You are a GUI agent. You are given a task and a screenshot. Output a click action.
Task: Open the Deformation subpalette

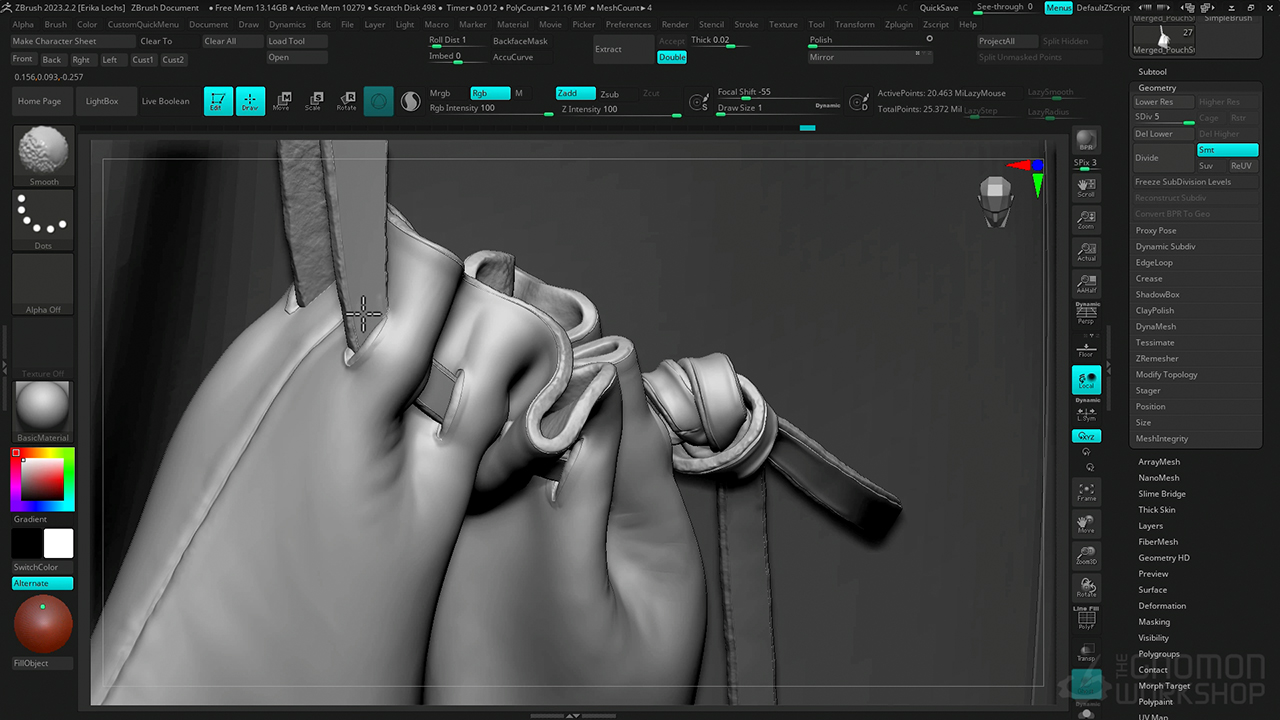(x=1161, y=606)
